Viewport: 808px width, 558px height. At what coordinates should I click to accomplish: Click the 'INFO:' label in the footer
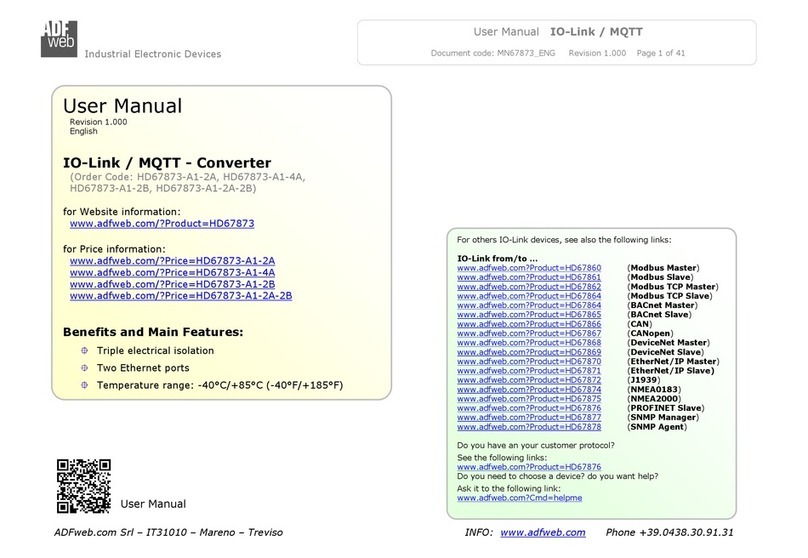click(479, 532)
